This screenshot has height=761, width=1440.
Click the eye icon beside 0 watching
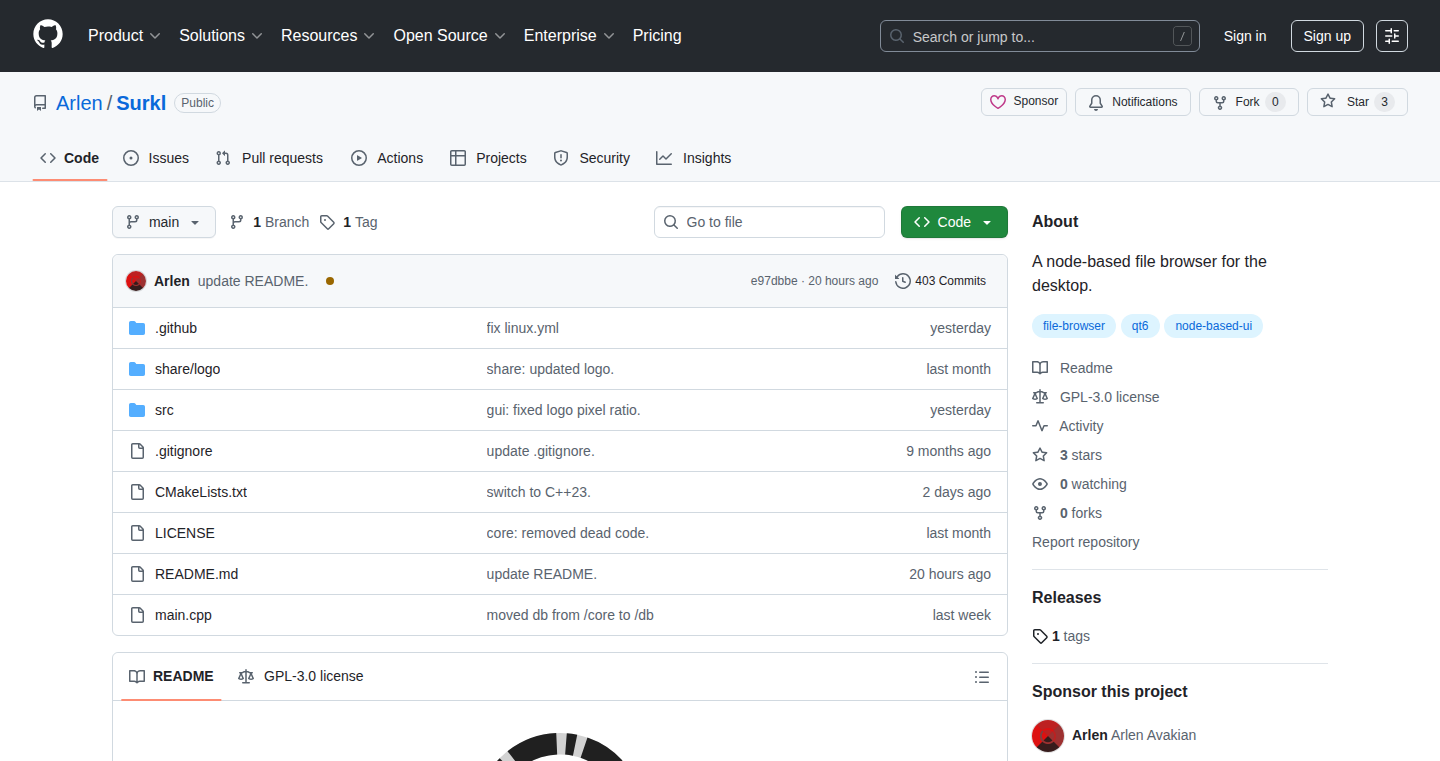point(1040,484)
